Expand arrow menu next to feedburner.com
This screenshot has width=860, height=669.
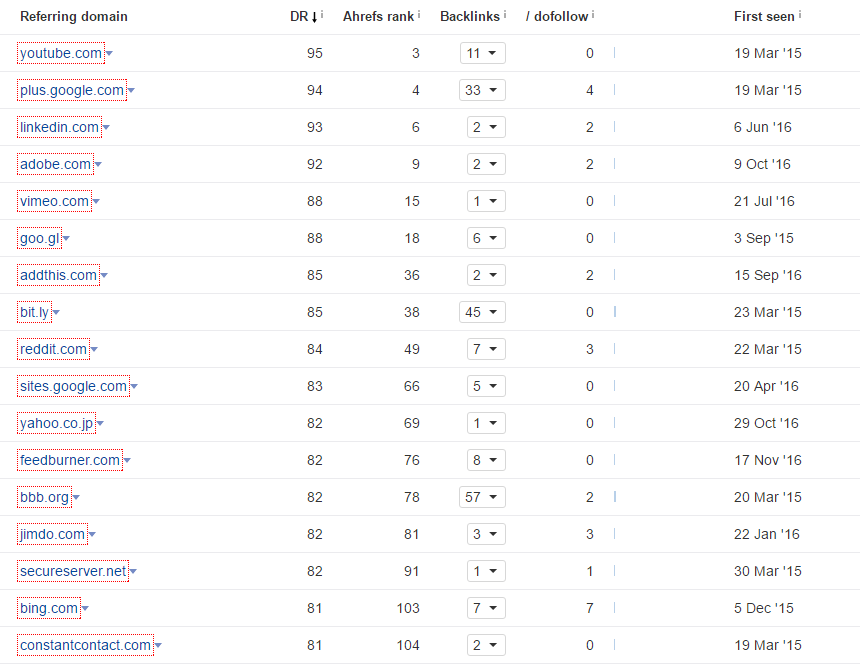coord(127,461)
